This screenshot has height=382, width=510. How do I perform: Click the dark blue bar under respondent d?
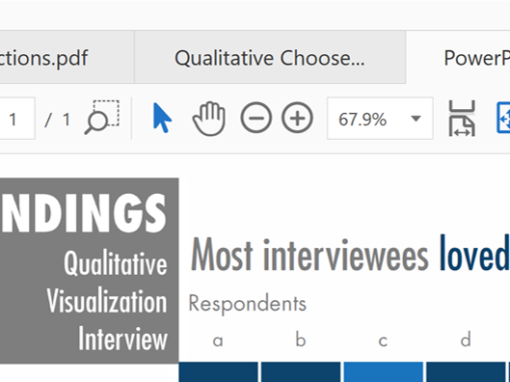(466, 372)
